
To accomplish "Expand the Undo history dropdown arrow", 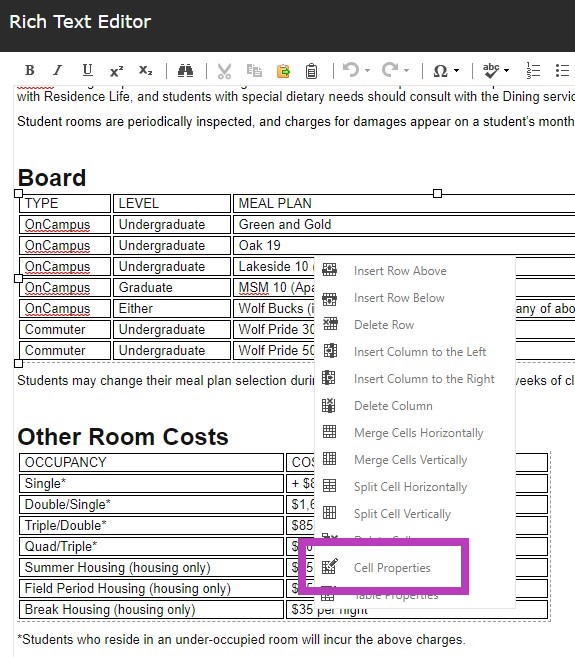I will [x=368, y=70].
